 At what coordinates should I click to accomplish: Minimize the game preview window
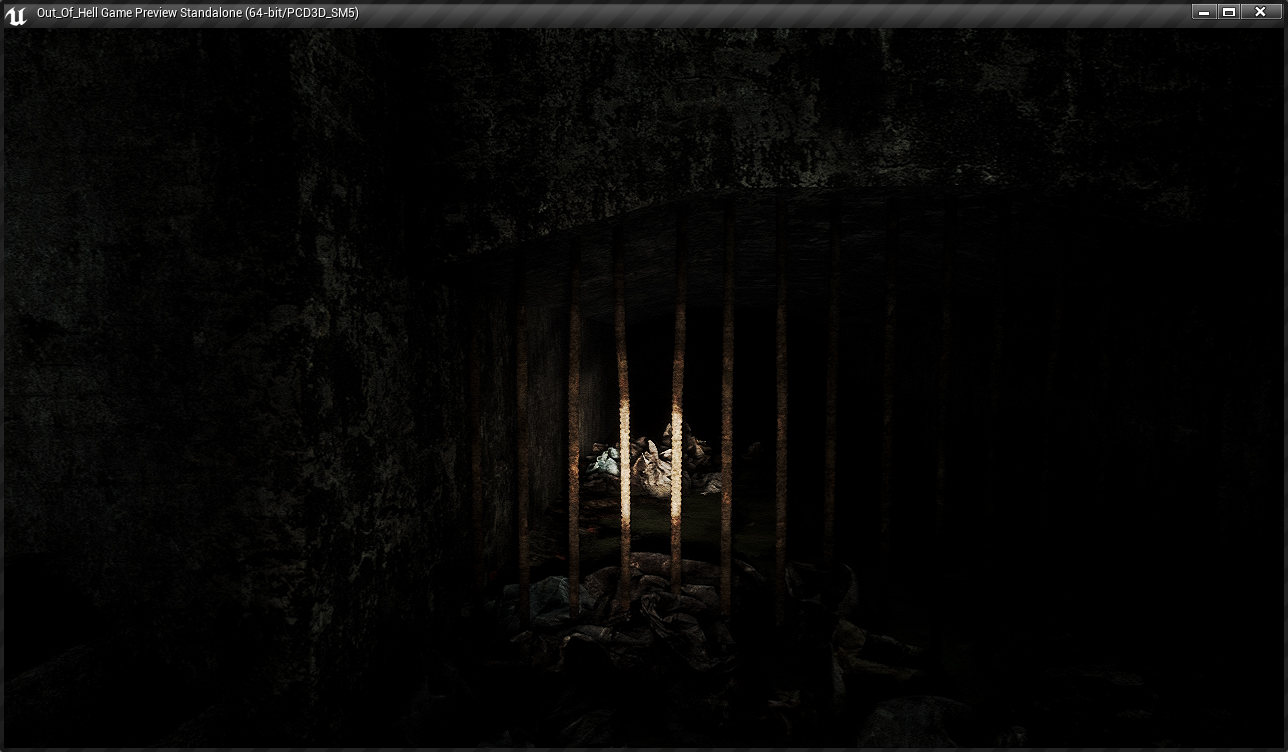1204,12
